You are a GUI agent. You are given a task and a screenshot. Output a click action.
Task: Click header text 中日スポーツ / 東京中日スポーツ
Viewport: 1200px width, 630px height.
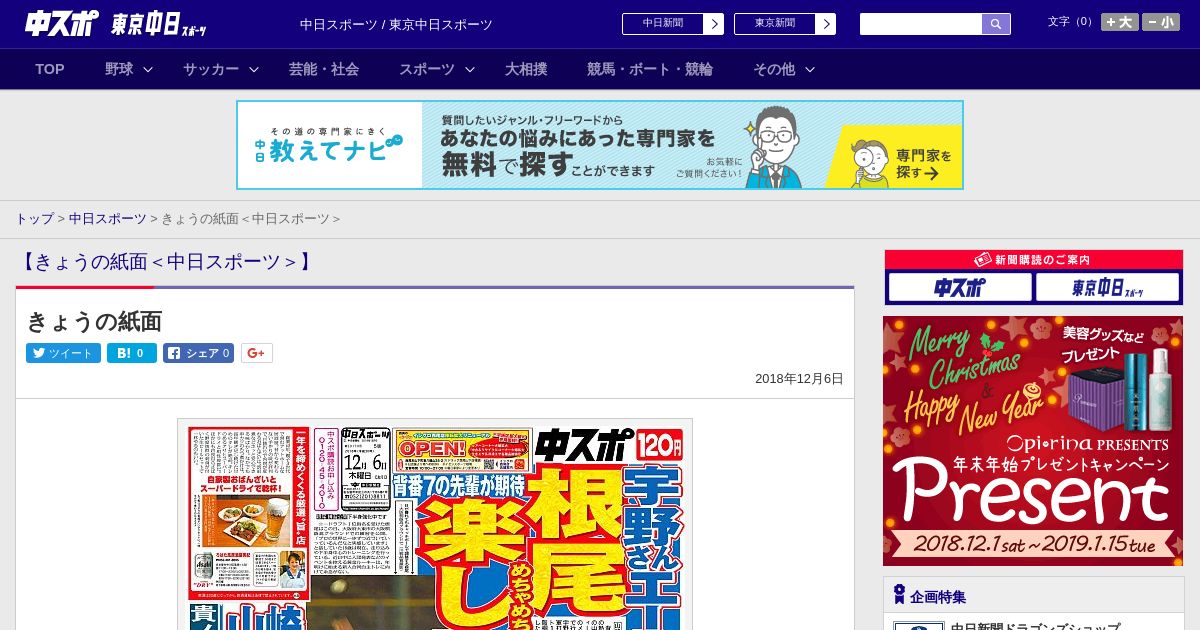[396, 25]
